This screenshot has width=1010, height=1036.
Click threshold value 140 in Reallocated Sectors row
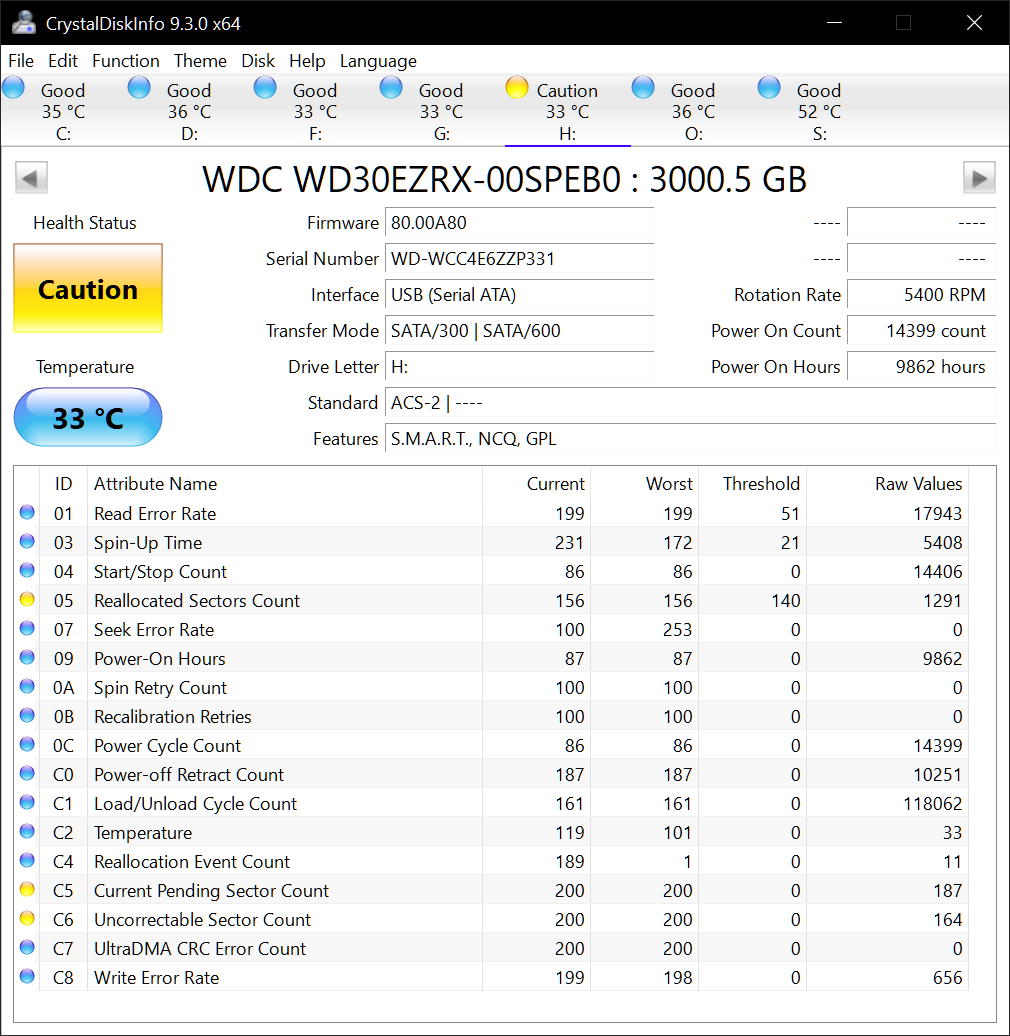[785, 601]
